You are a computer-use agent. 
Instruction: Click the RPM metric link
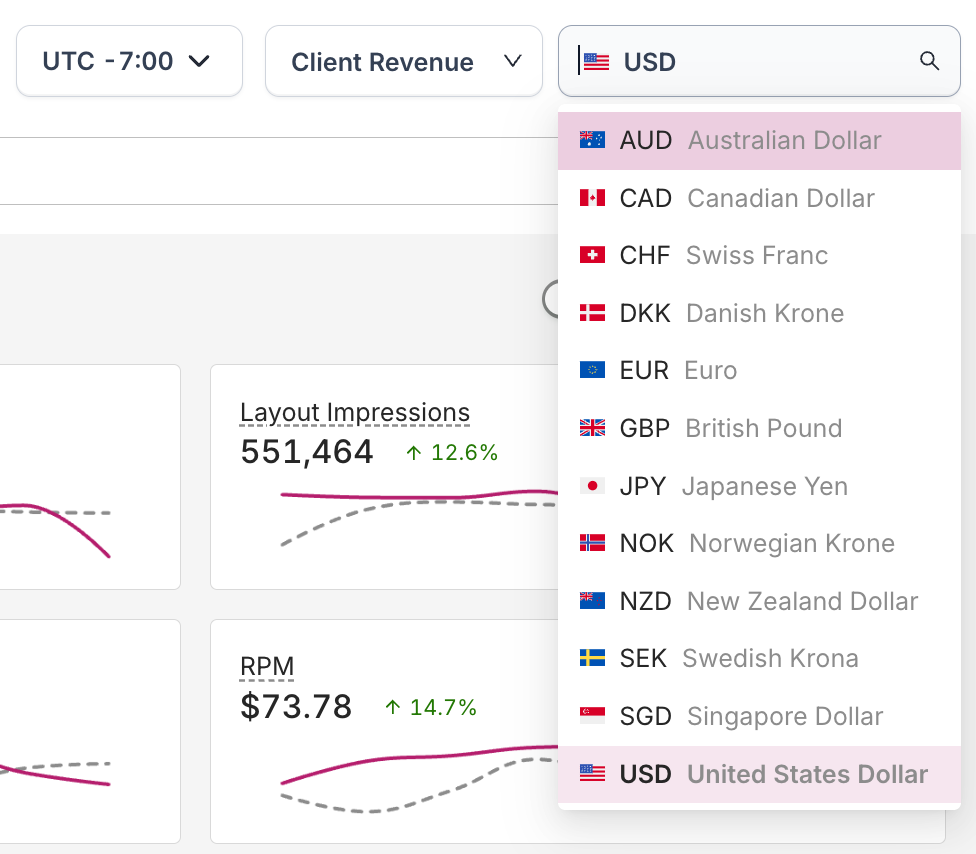coord(266,665)
